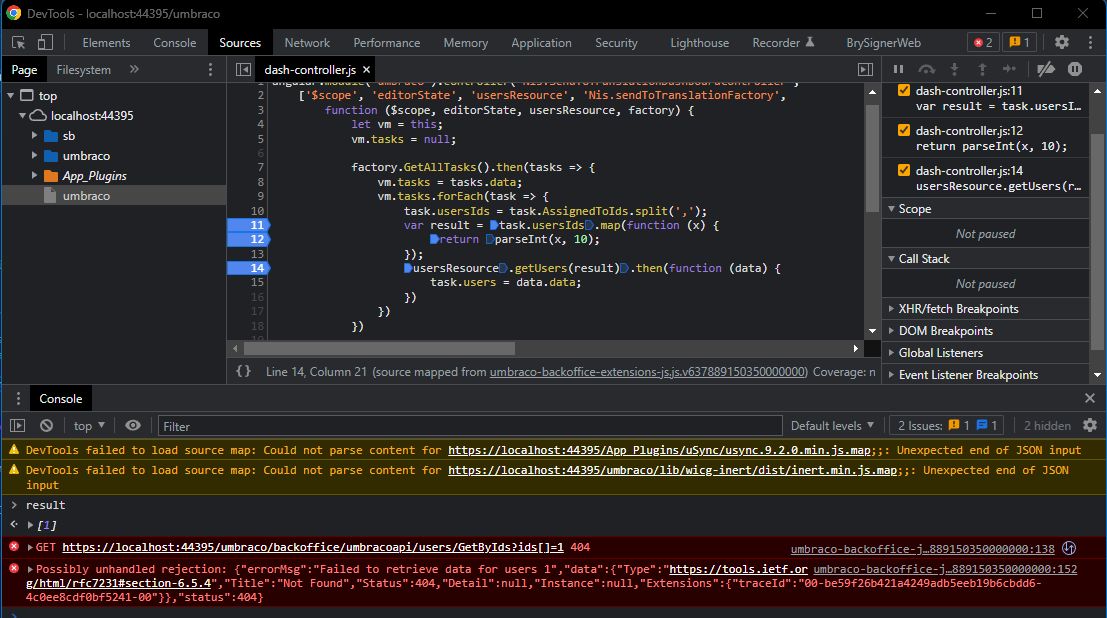The height and width of the screenshot is (618, 1107).
Task: Toggle pause on exceptions
Action: click(x=1075, y=69)
